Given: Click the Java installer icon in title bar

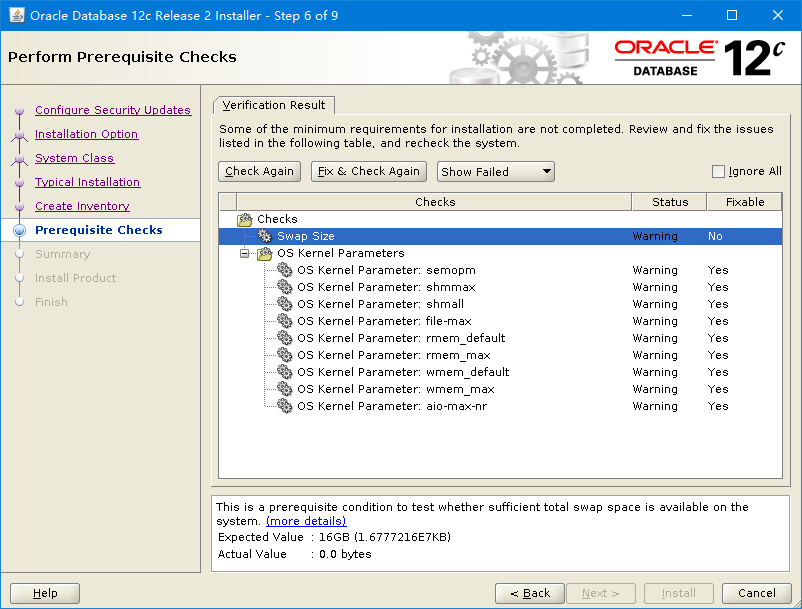Looking at the screenshot, I should [x=16, y=15].
